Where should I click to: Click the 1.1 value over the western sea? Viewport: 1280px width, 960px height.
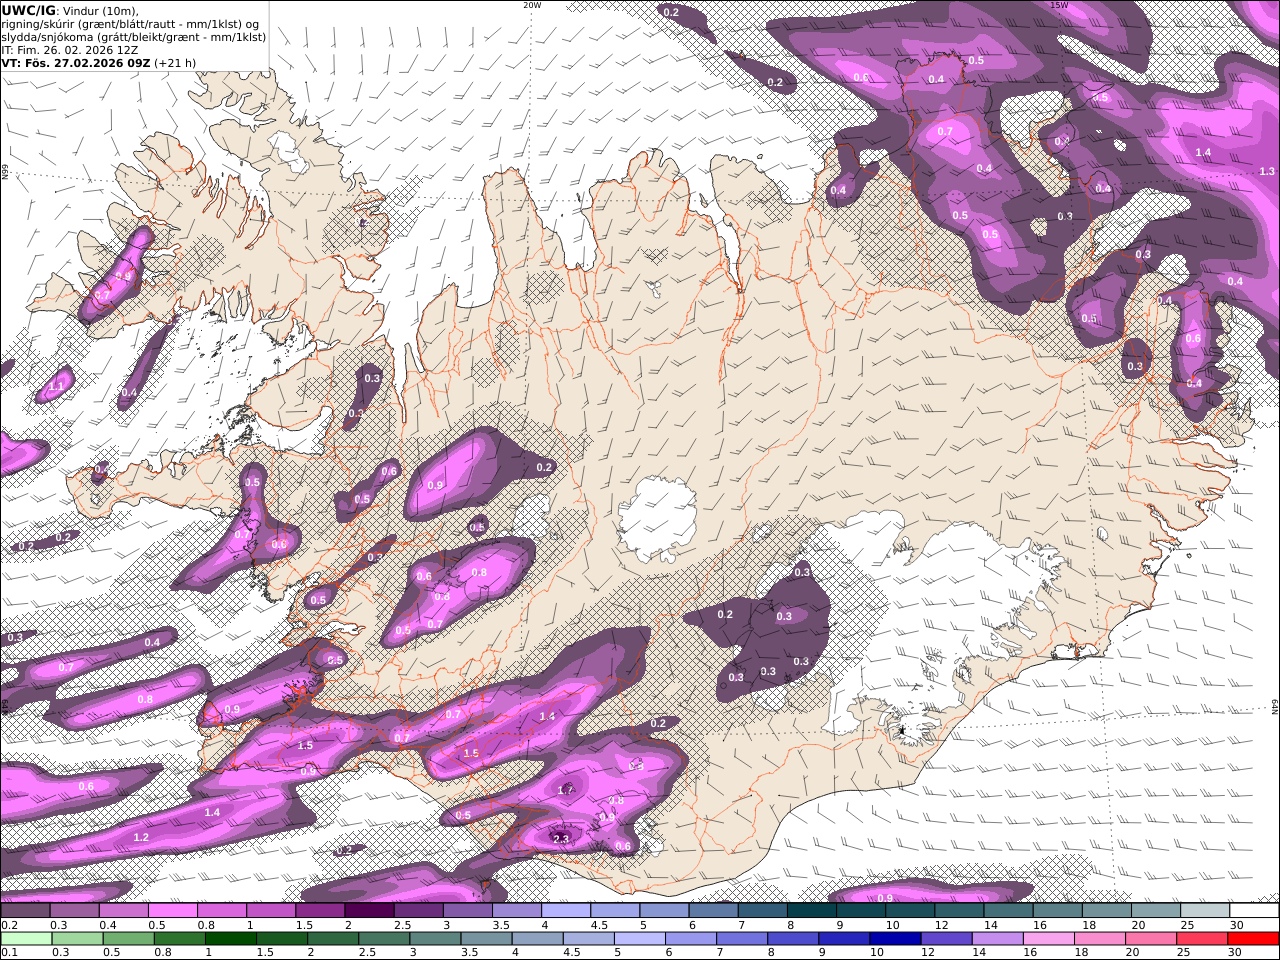56,385
